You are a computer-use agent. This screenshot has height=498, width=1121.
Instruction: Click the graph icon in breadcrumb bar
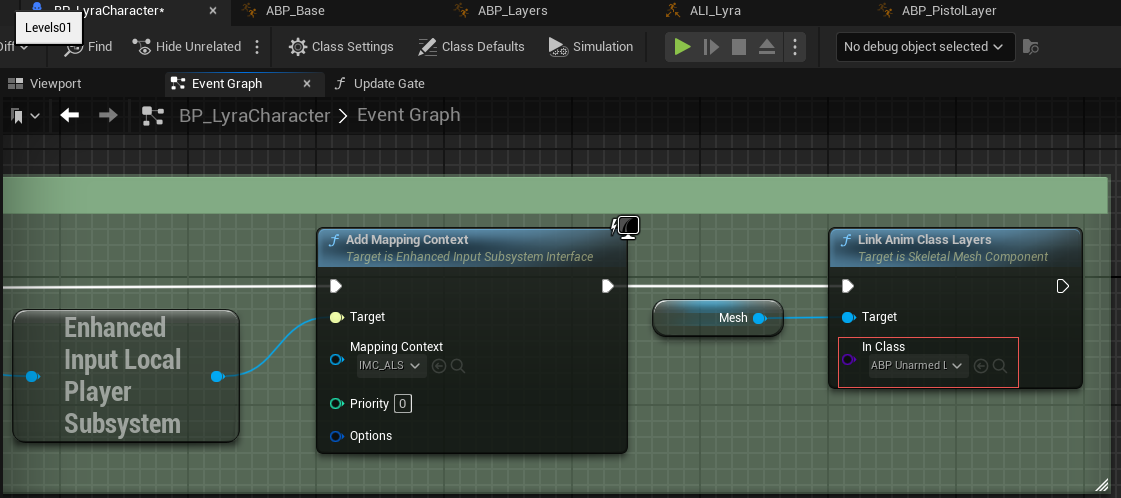(152, 116)
